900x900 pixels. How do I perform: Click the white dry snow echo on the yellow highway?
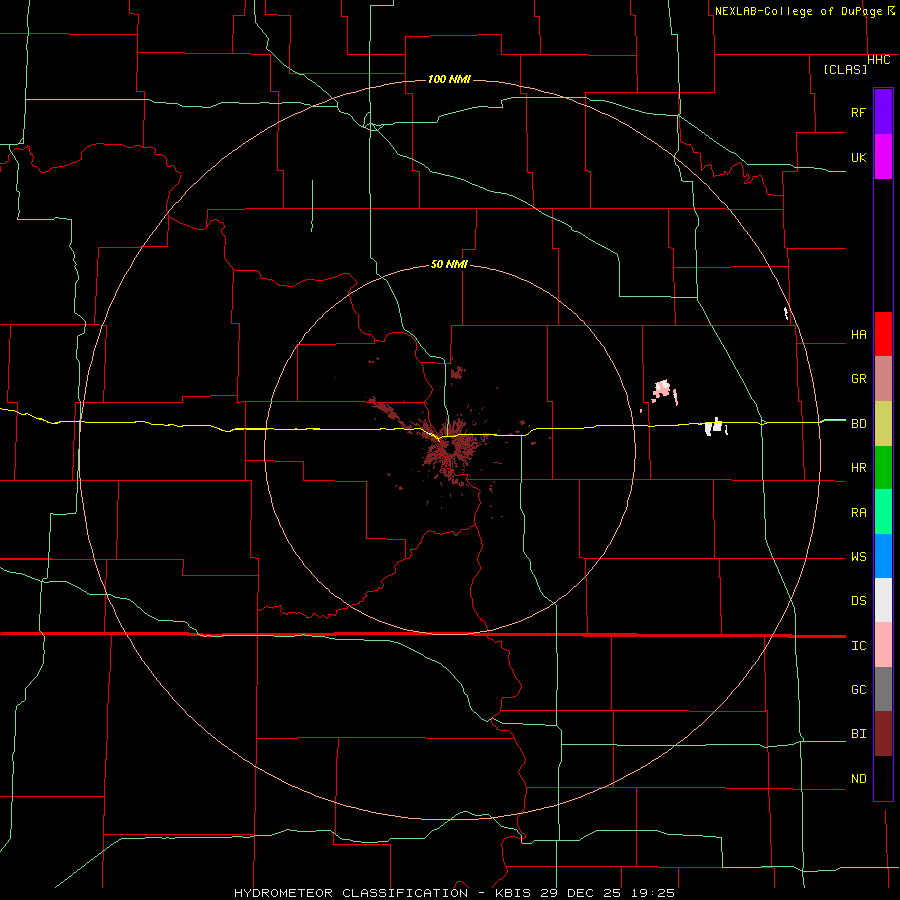click(715, 427)
